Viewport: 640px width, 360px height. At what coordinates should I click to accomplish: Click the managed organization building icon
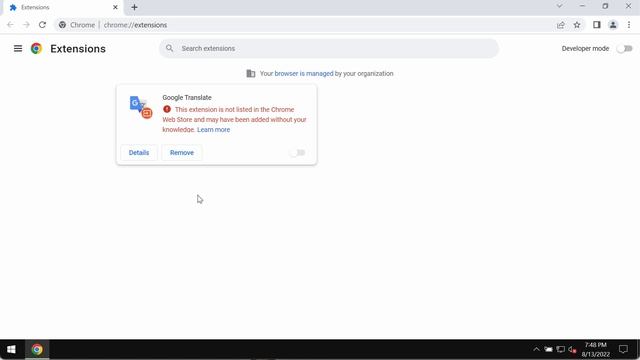(251, 73)
